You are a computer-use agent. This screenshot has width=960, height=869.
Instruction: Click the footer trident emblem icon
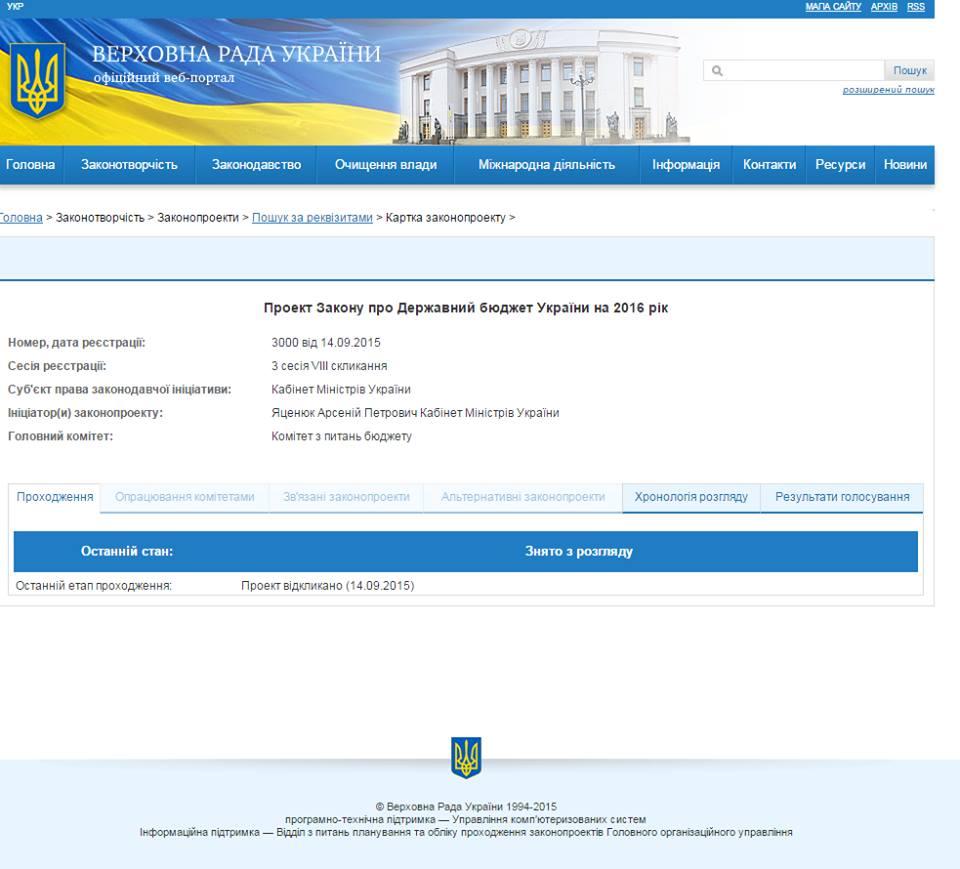(x=466, y=757)
